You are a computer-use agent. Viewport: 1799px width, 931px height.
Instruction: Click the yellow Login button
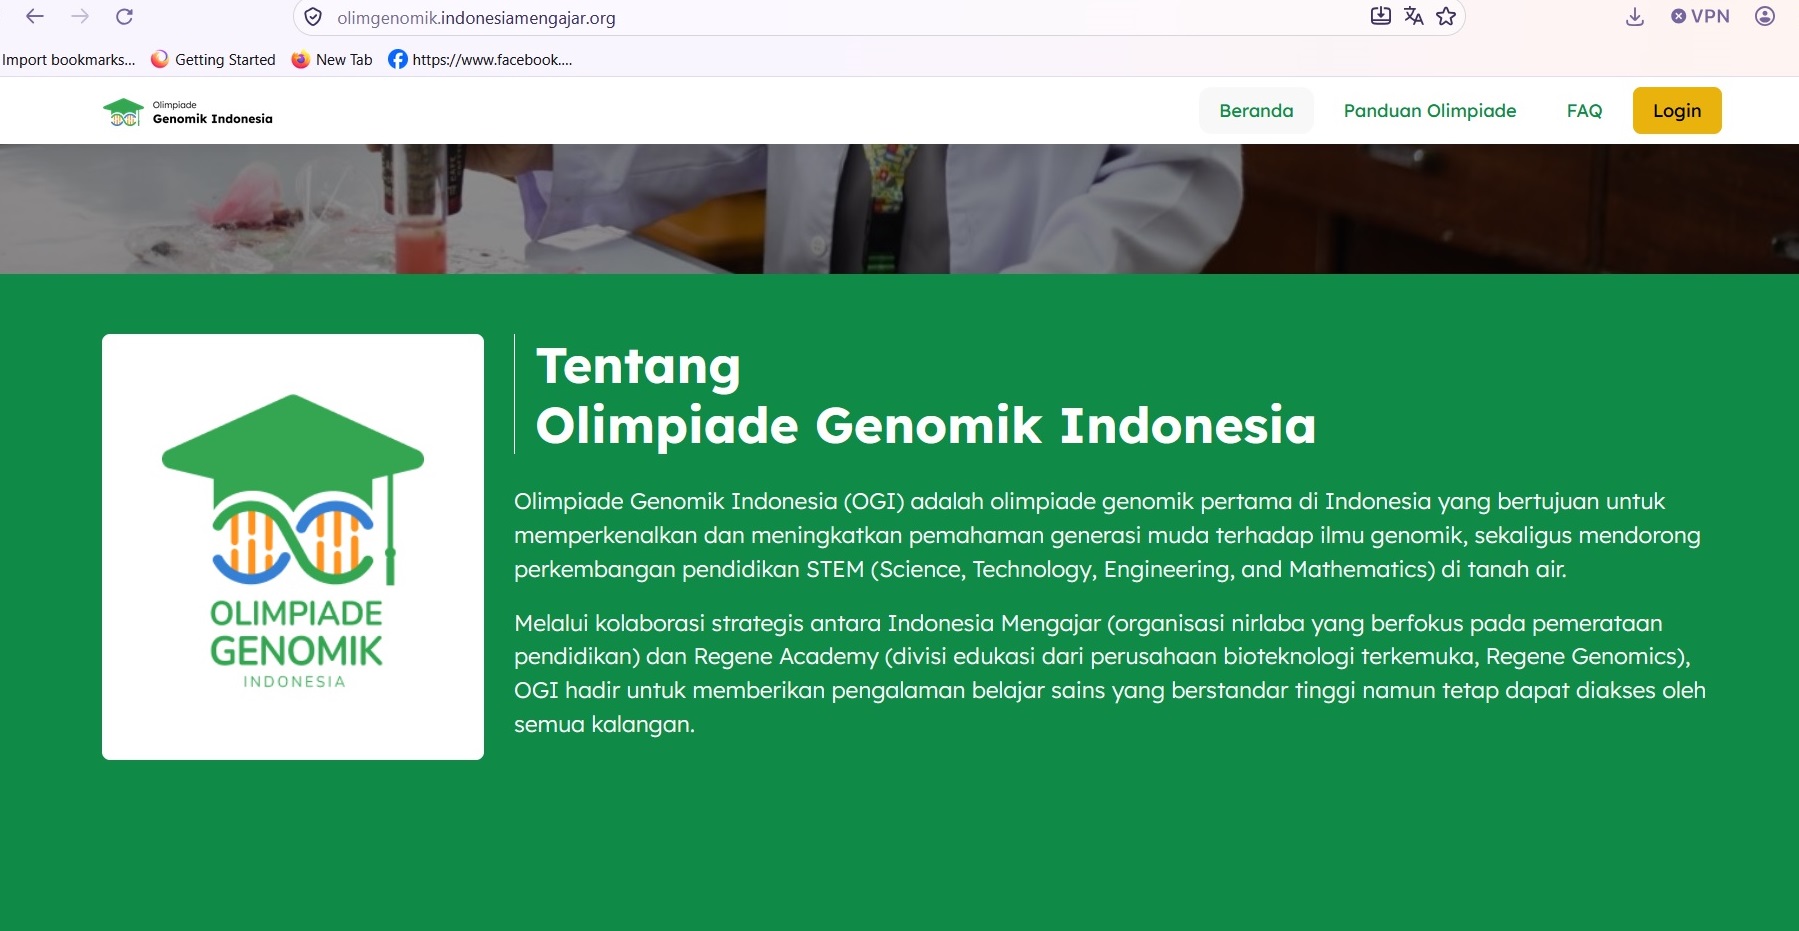coord(1677,111)
